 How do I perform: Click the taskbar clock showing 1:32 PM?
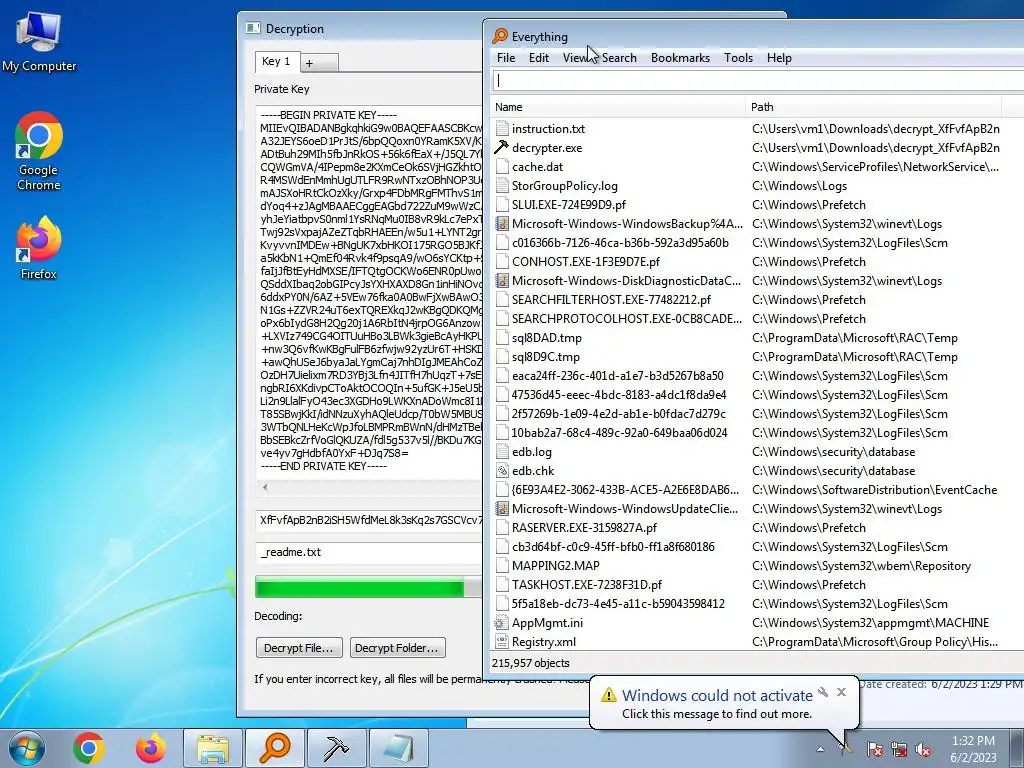973,749
